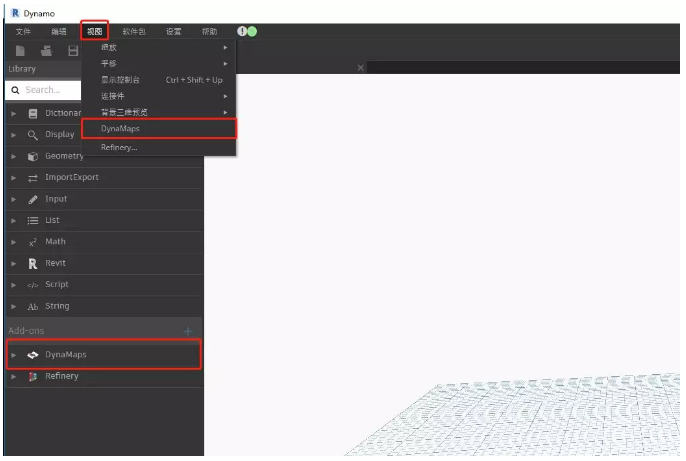
Task: Expand the Script library category
Action: (14, 285)
